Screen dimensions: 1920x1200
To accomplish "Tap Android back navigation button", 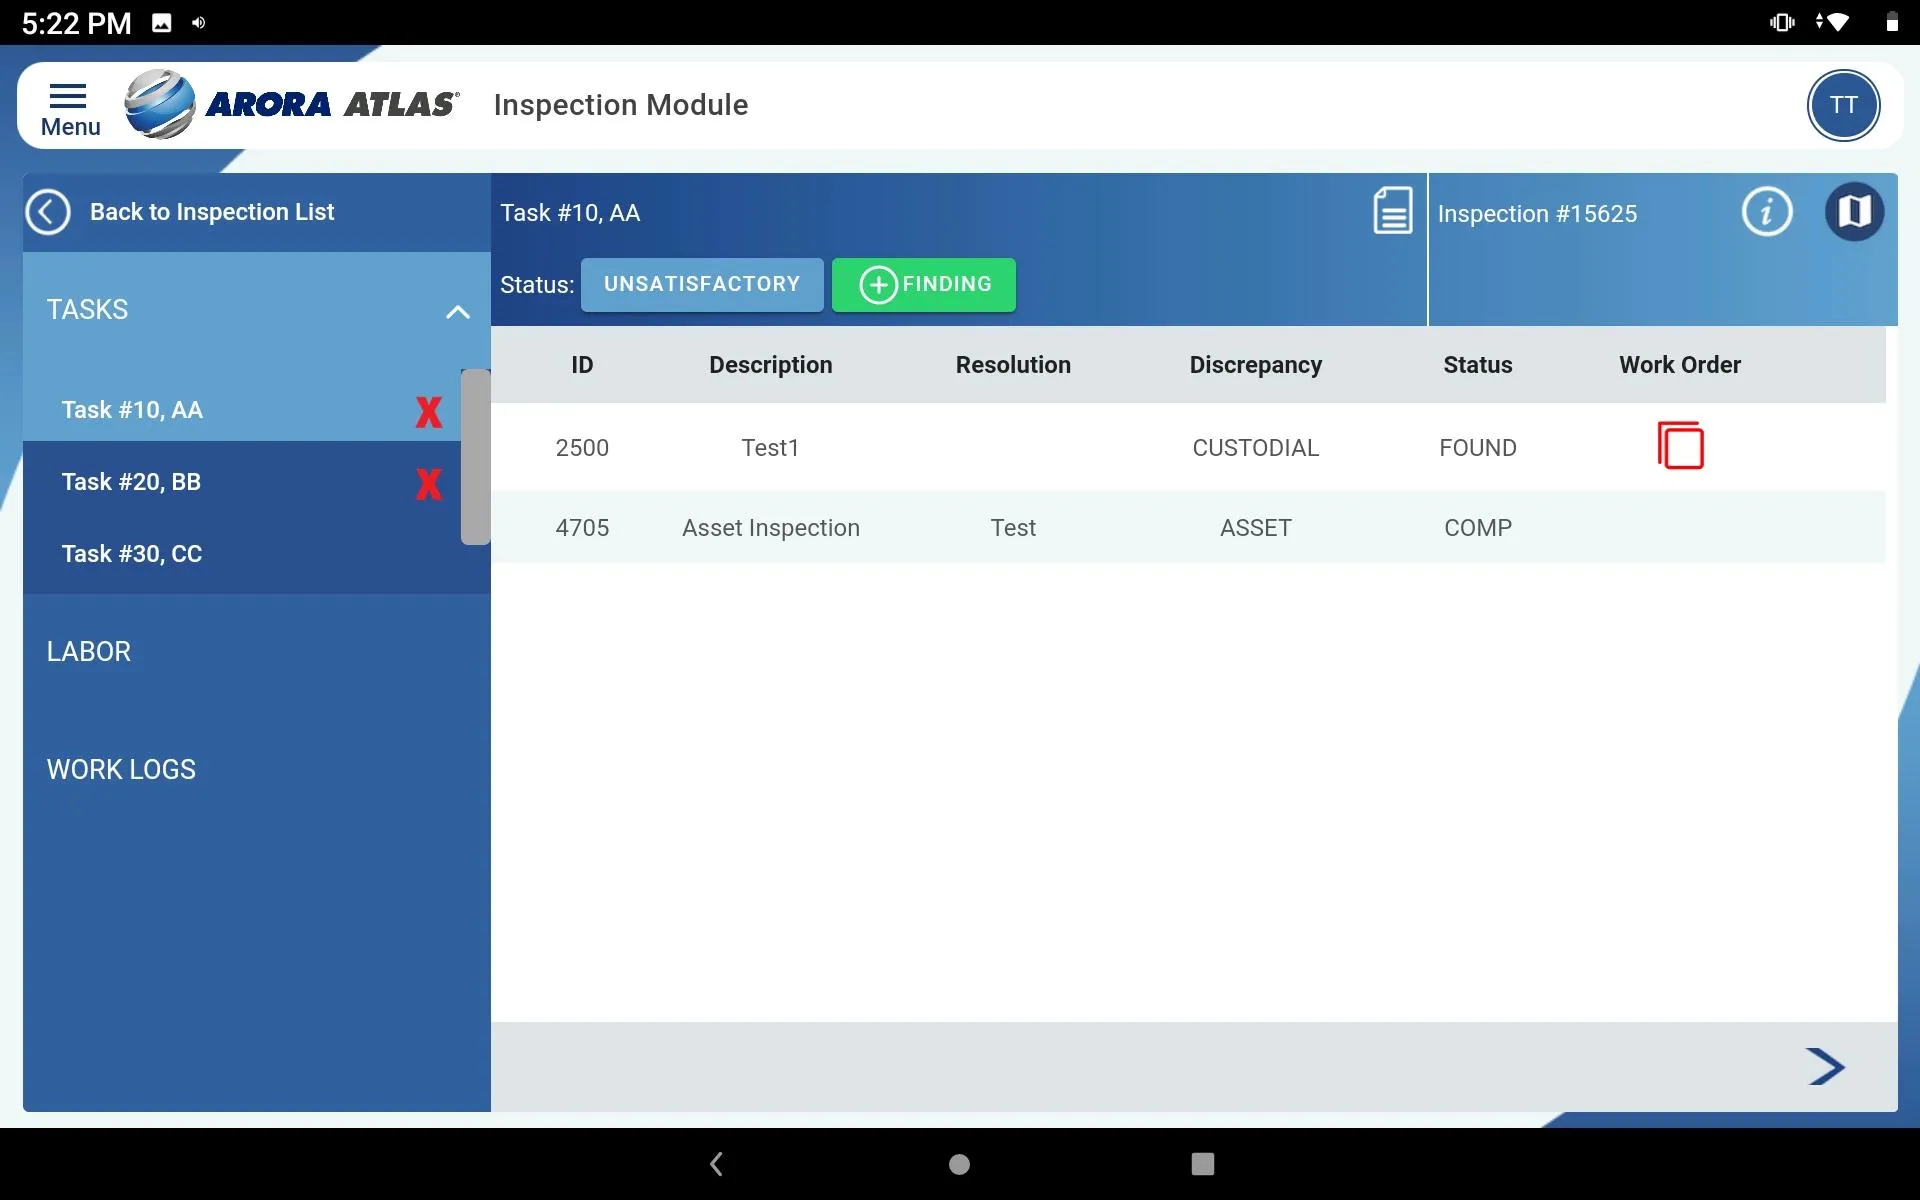I will click(716, 1164).
